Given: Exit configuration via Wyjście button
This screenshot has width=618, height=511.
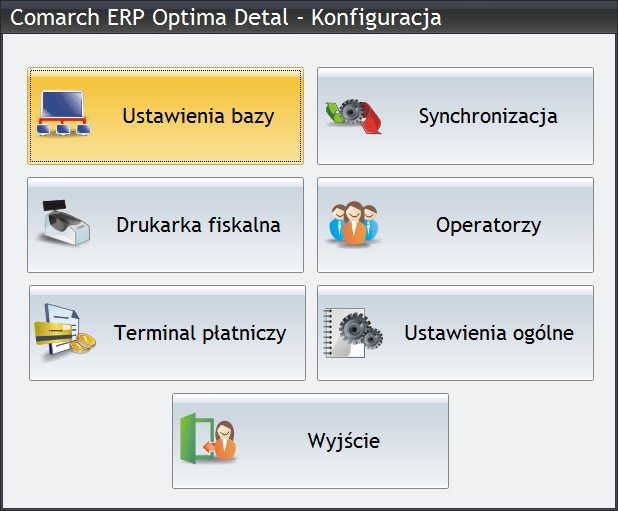Looking at the screenshot, I should pyautogui.click(x=310, y=441).
